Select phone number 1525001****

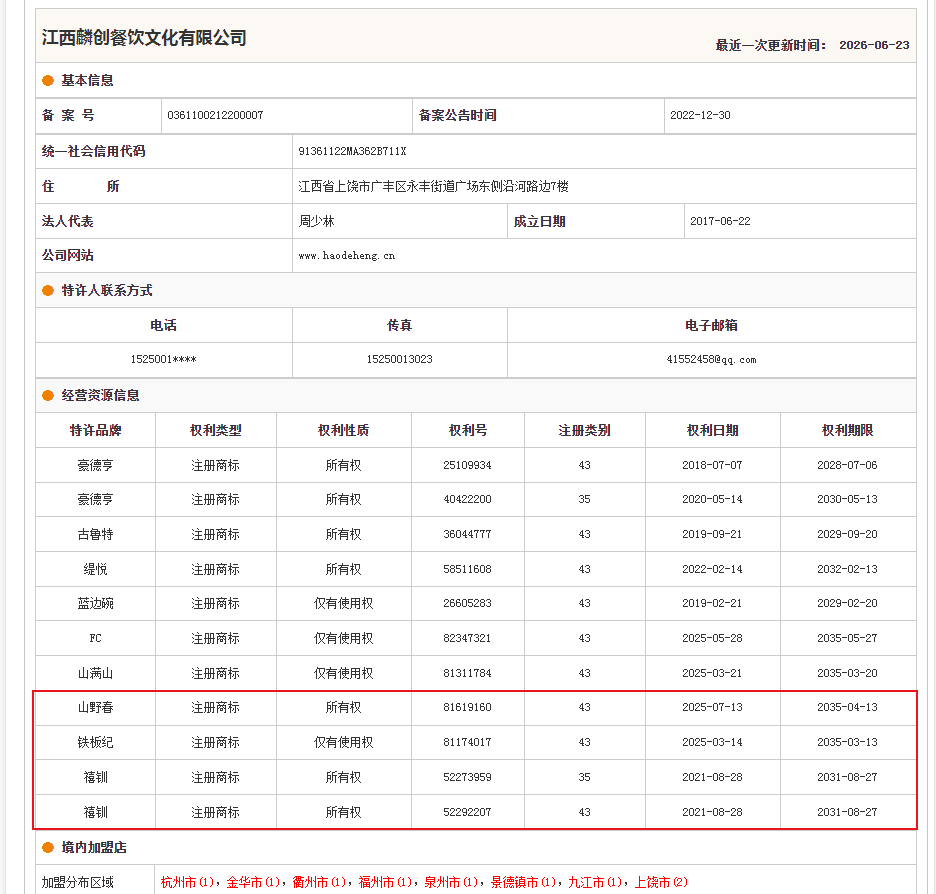164,359
